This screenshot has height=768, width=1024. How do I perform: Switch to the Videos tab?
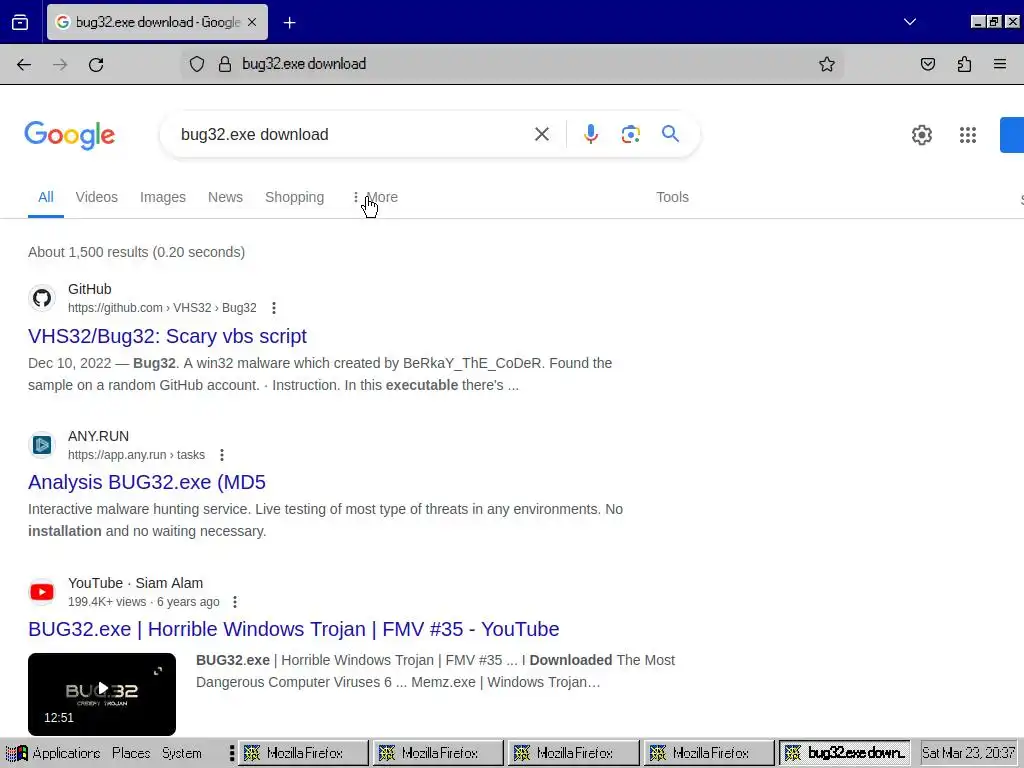(x=97, y=197)
